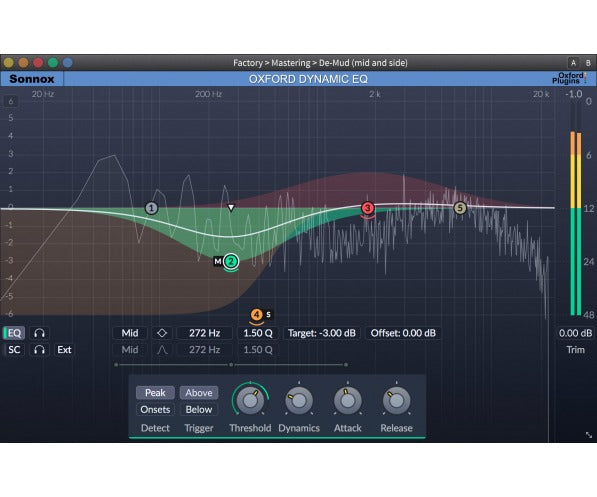This screenshot has height=497, width=597.
Task: Click the side-chain 272 Hz frequency field
Action: [x=204, y=350]
